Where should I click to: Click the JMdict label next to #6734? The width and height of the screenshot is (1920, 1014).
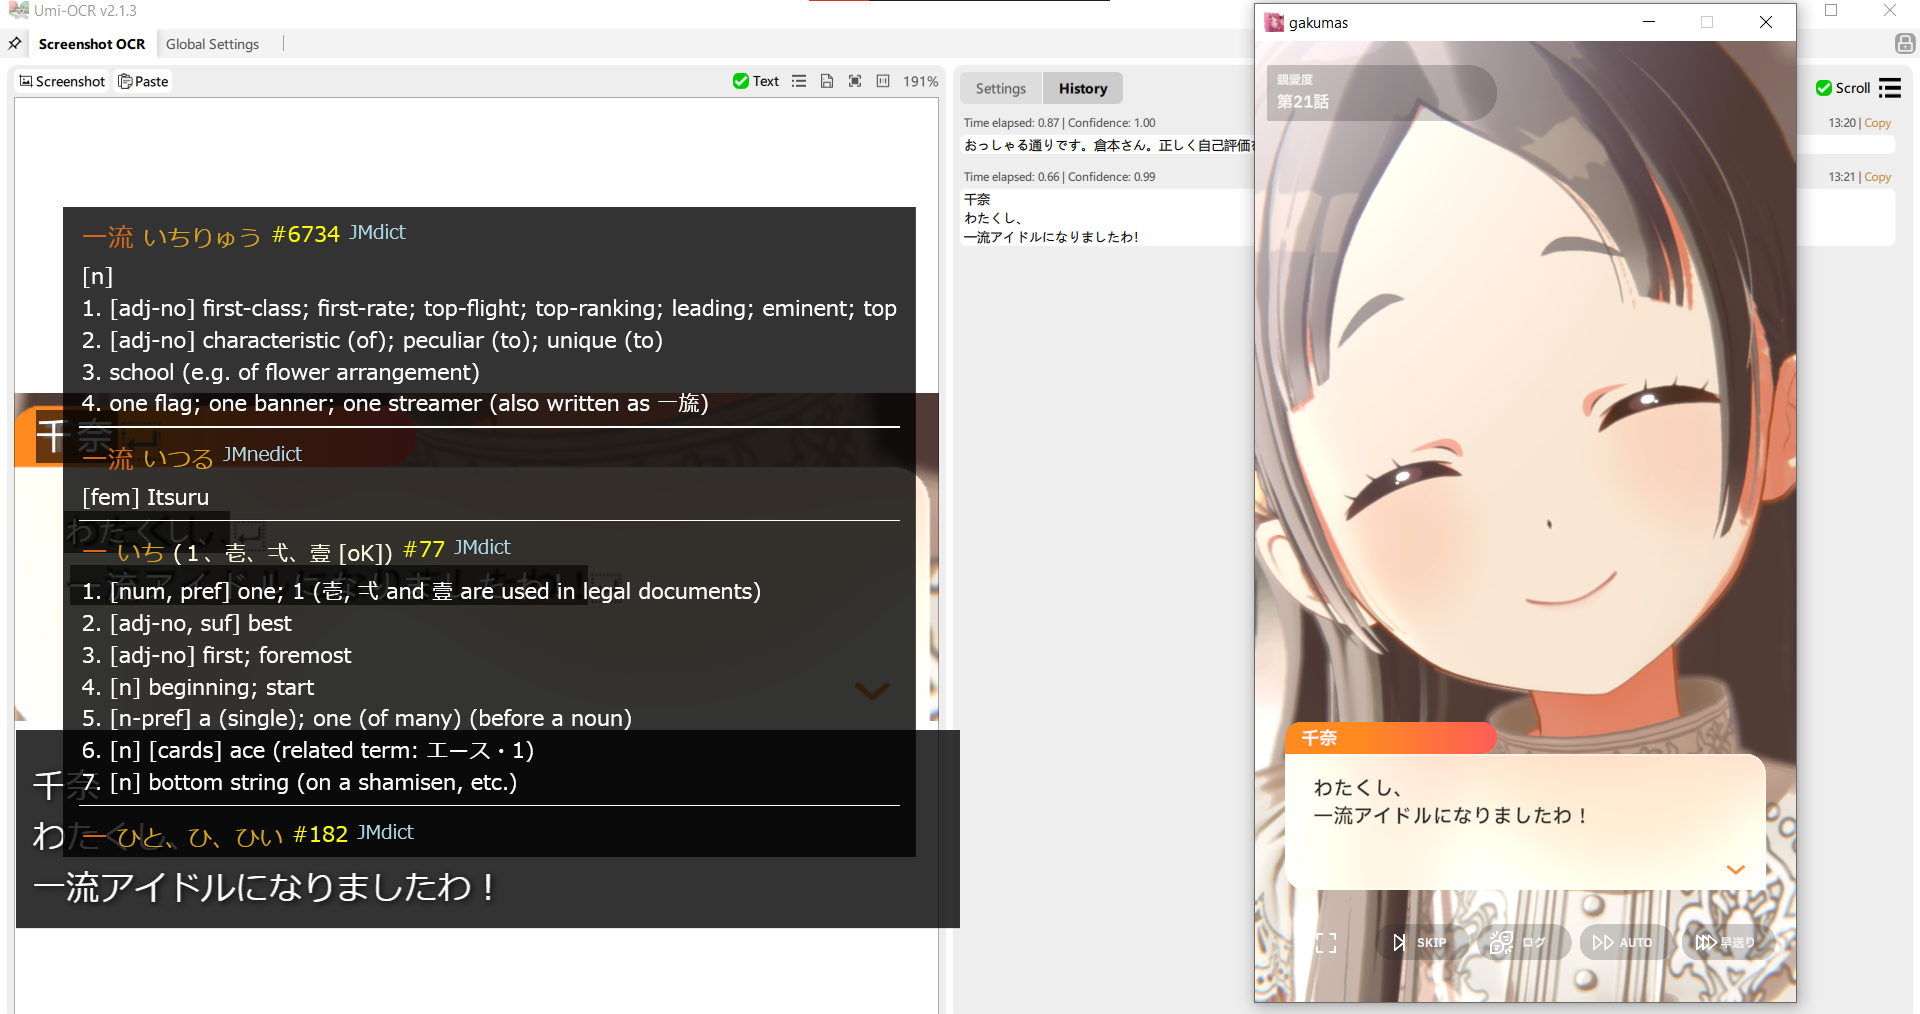(x=377, y=232)
